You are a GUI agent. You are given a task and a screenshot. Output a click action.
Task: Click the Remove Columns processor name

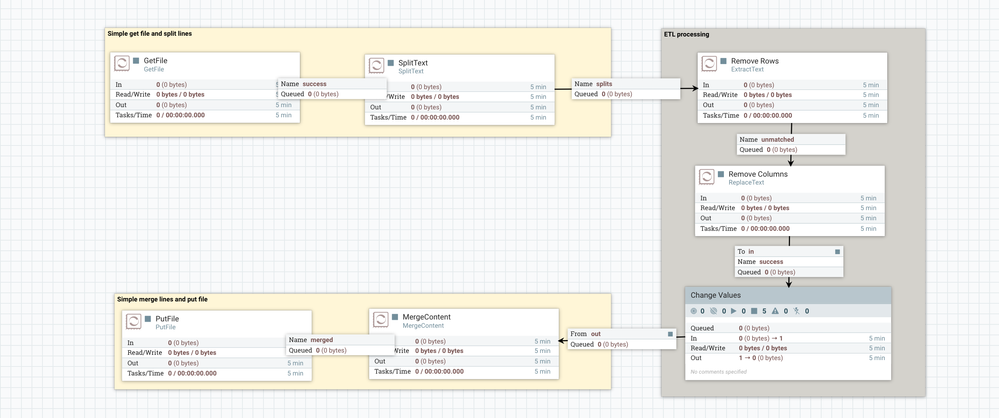[758, 173]
